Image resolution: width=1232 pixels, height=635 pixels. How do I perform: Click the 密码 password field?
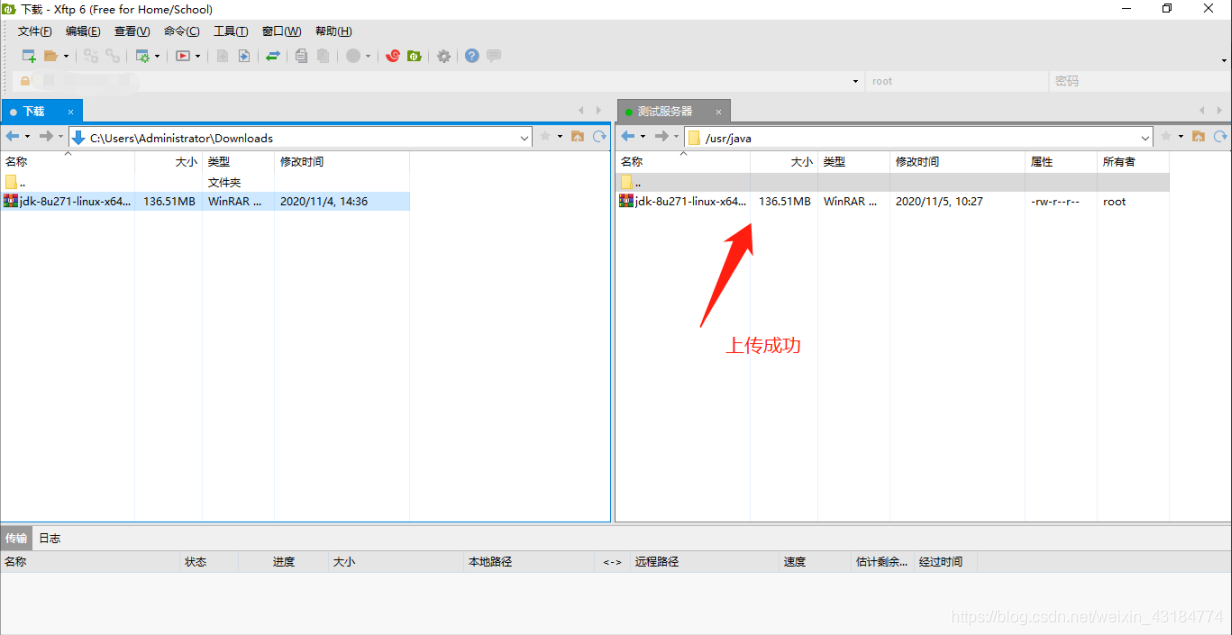(1139, 81)
